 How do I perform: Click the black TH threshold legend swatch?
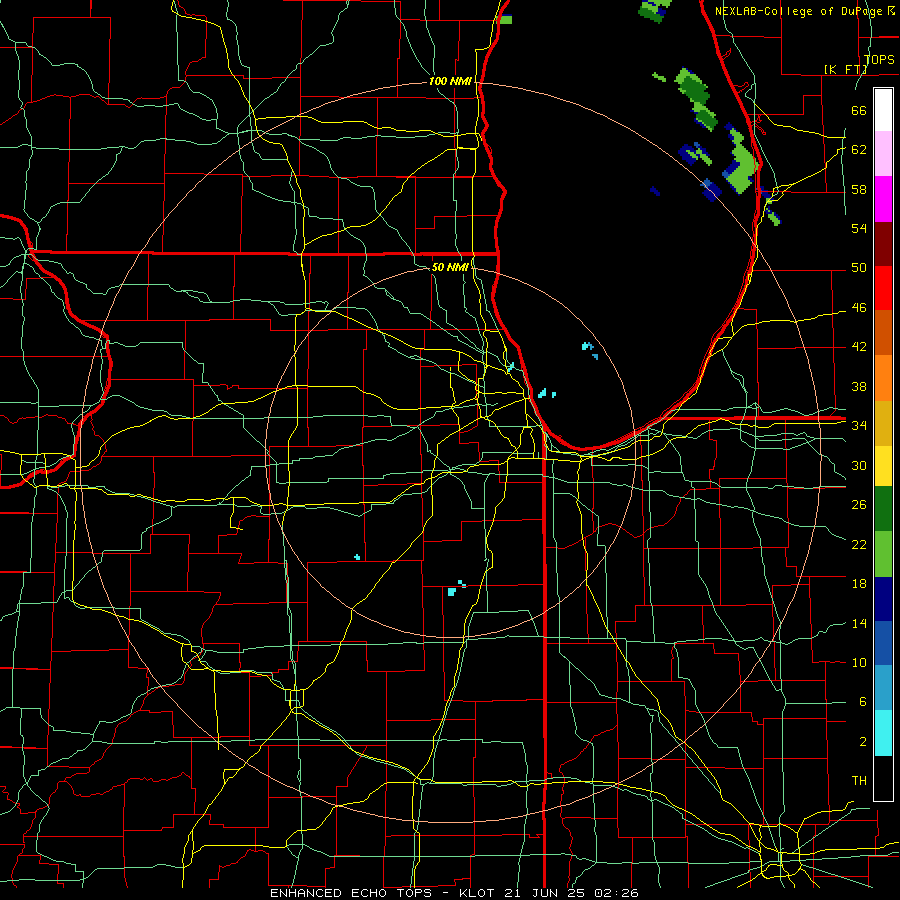(x=883, y=778)
